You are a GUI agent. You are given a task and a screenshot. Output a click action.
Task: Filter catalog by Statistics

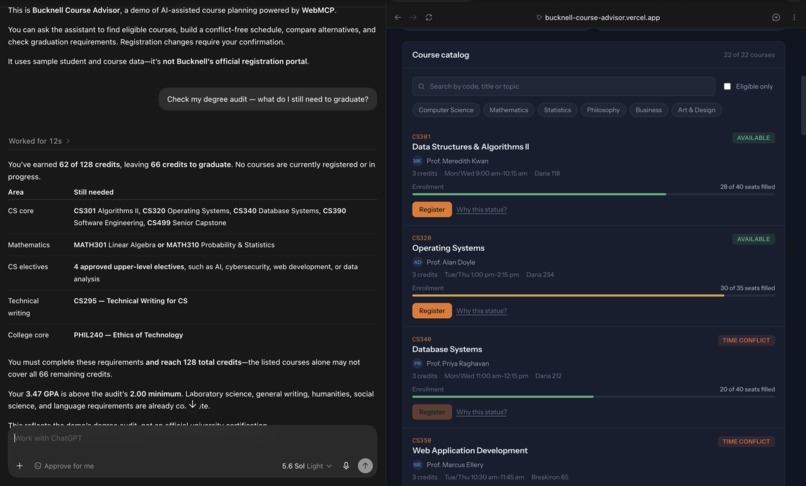tap(557, 110)
